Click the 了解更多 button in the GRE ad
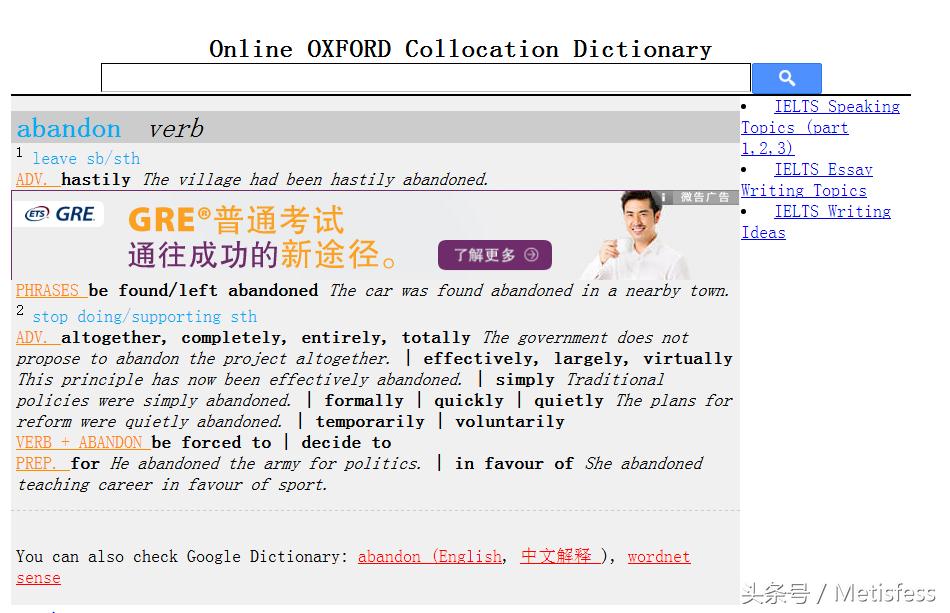Image resolution: width=950 pixels, height=613 pixels. [x=494, y=255]
